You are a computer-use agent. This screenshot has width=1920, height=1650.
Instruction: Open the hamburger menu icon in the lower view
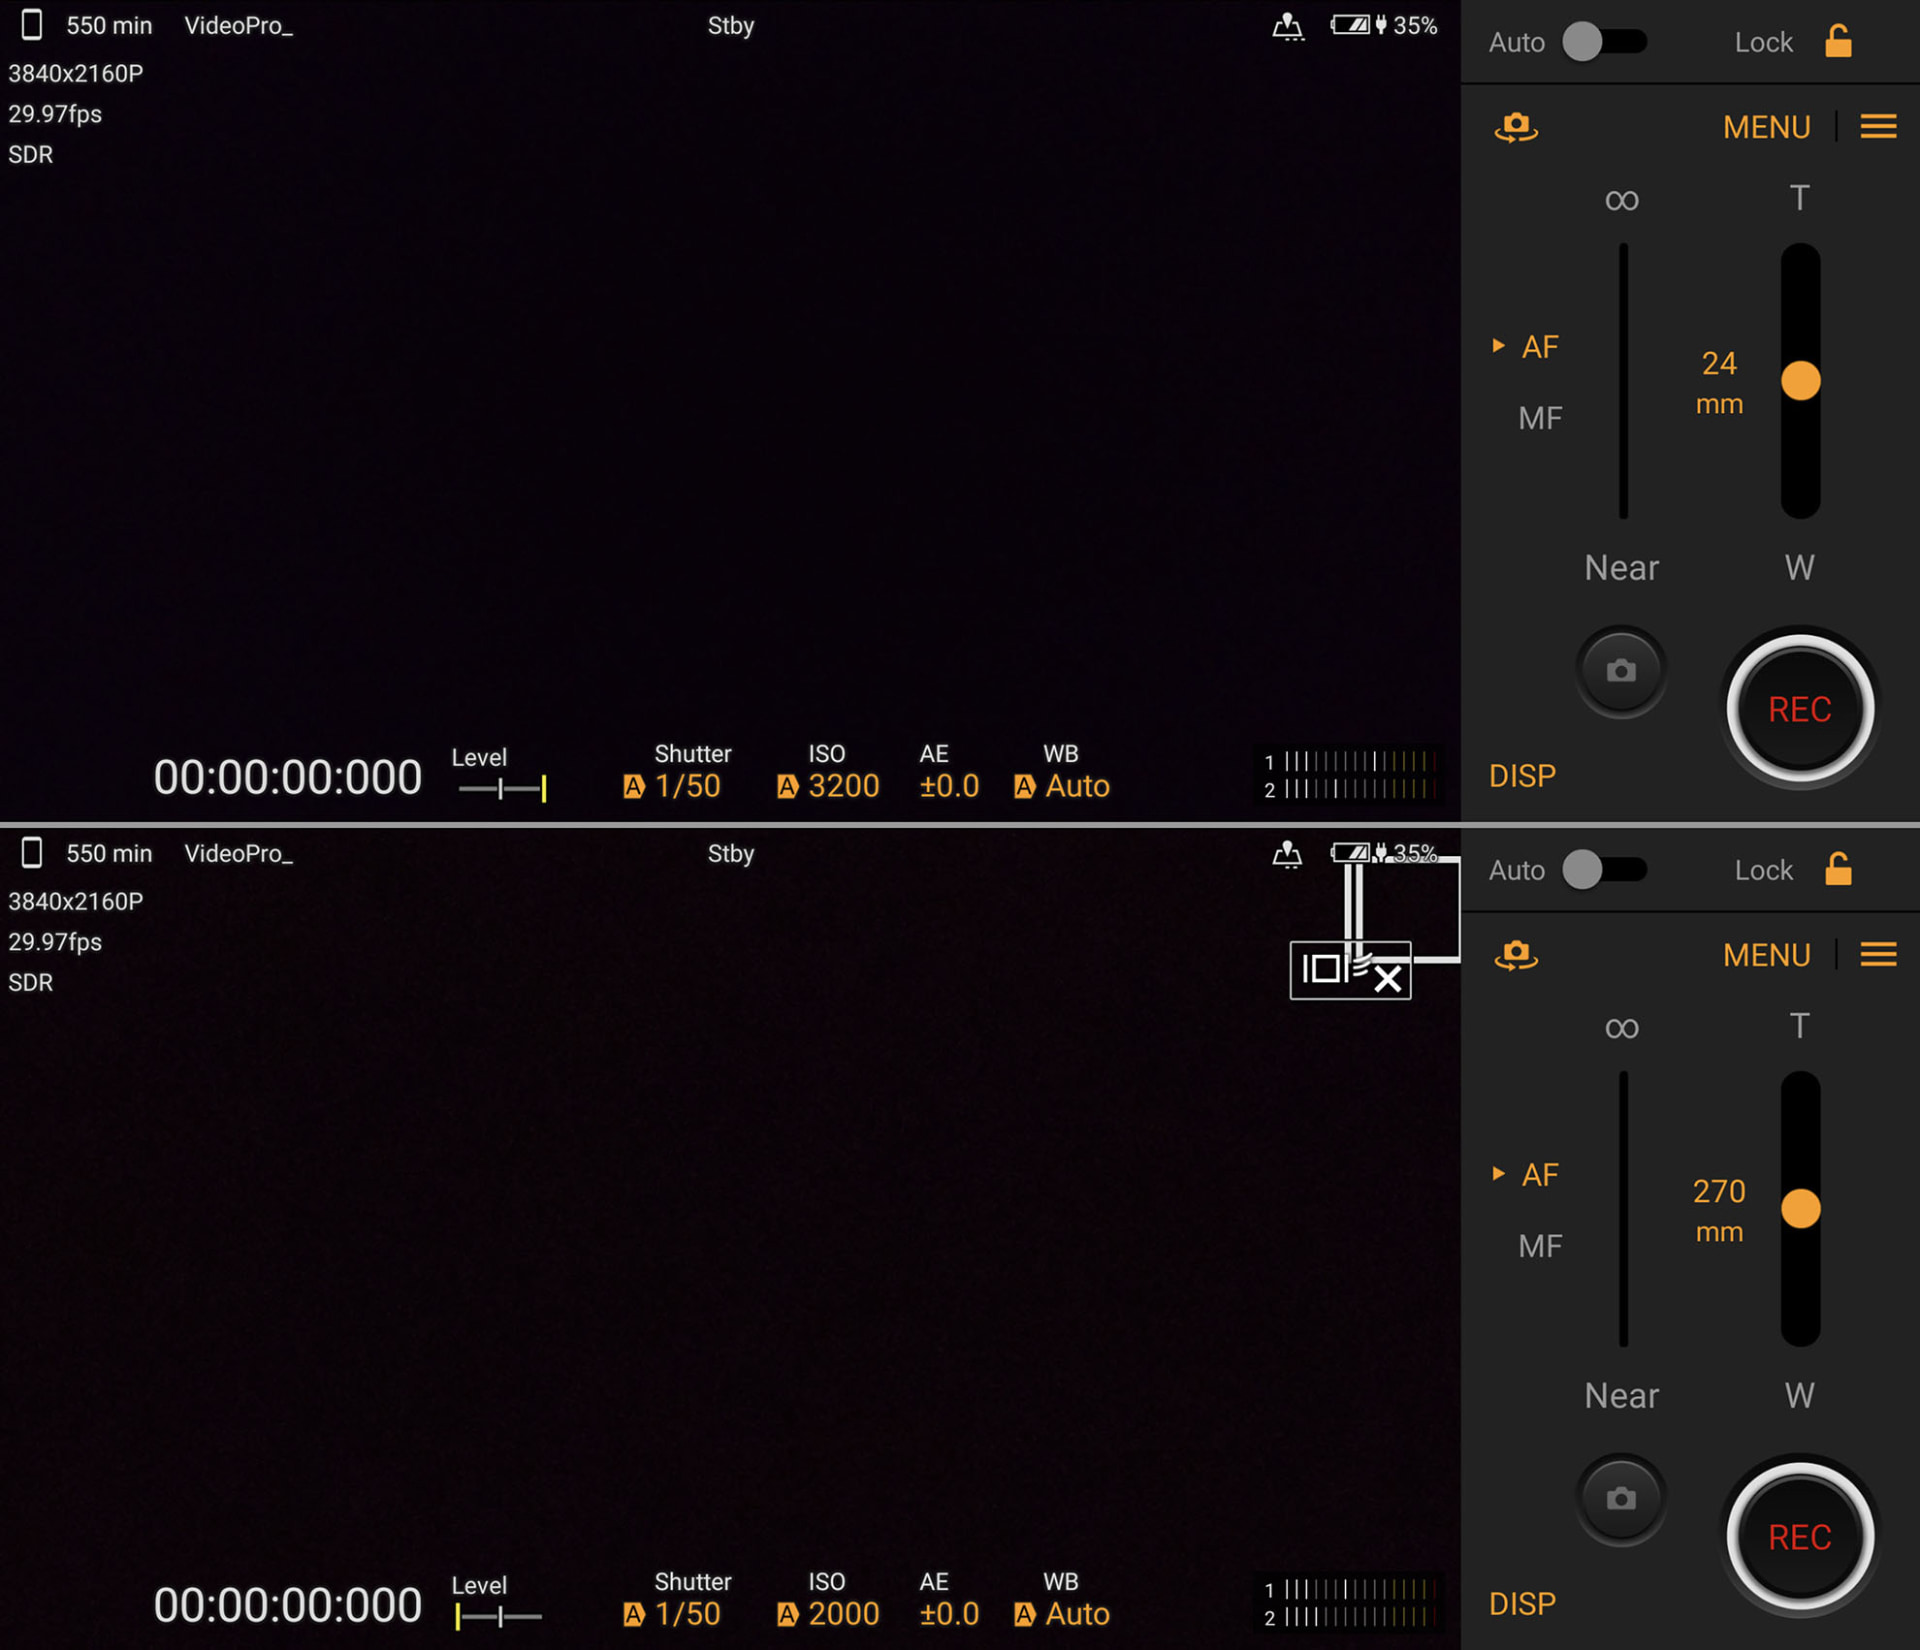click(1877, 954)
